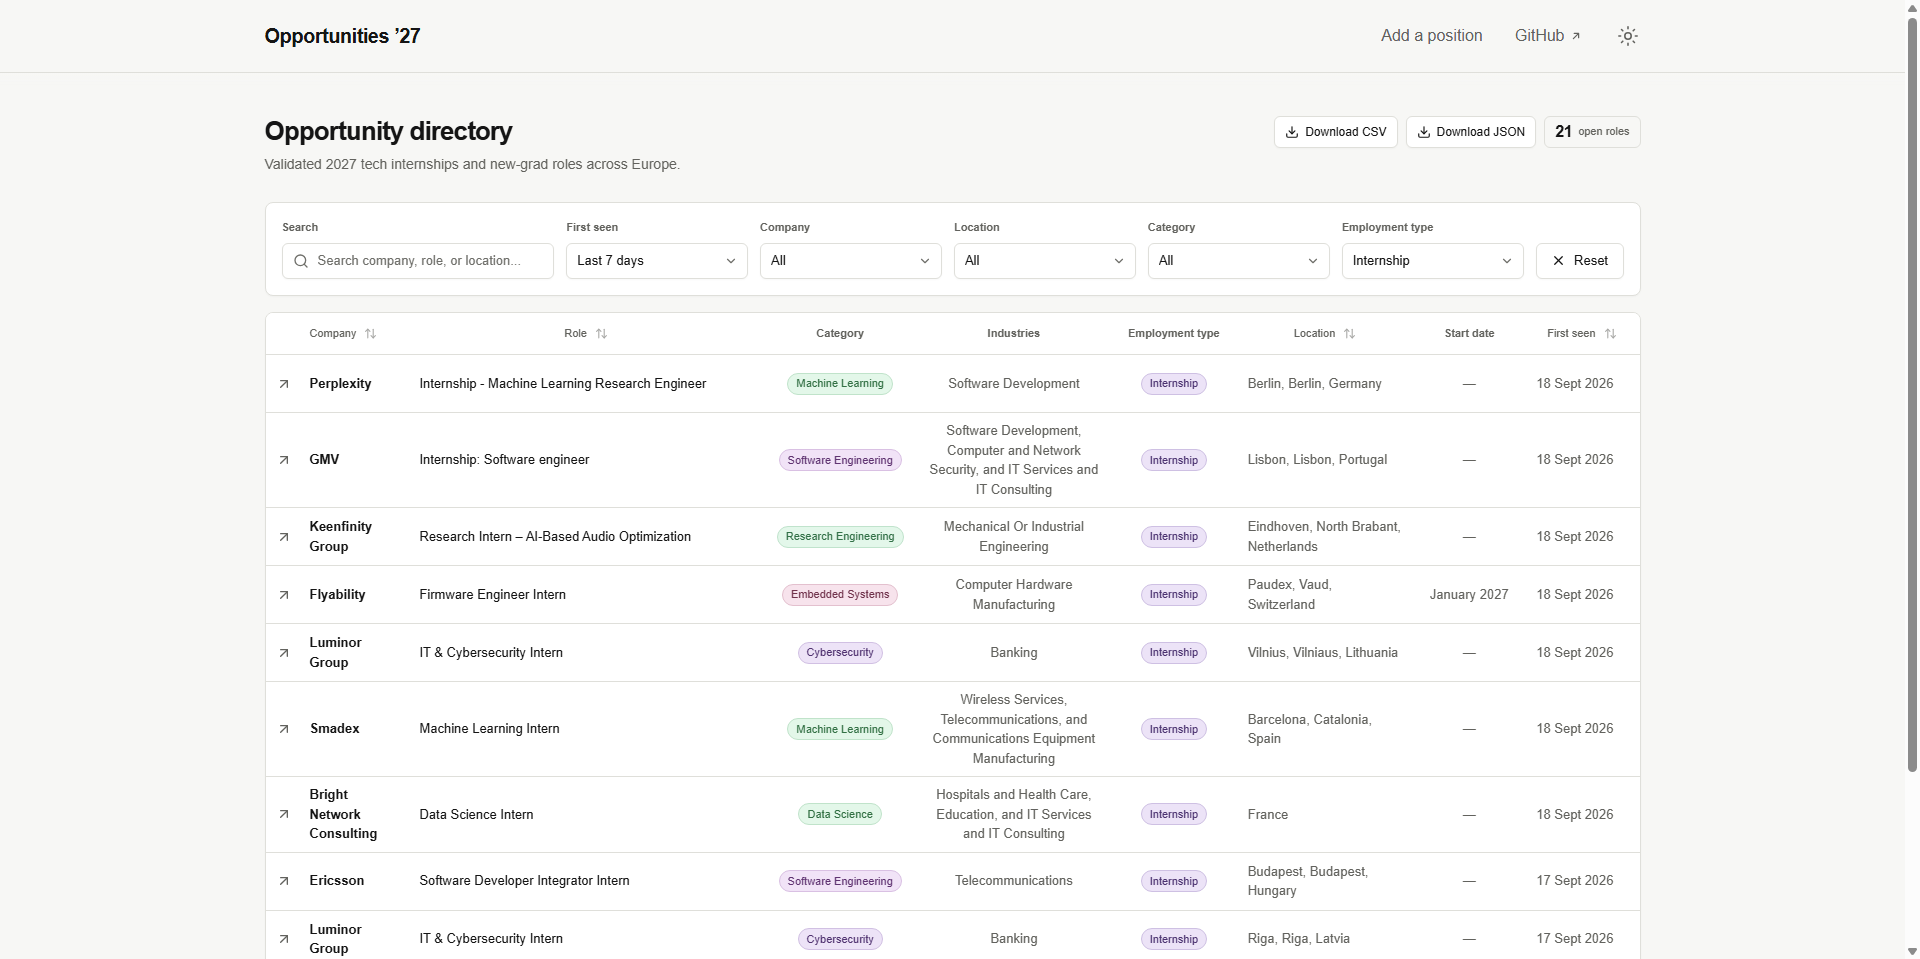The height and width of the screenshot is (959, 1920).
Task: Click the Research Engineering category tag
Action: 840,537
